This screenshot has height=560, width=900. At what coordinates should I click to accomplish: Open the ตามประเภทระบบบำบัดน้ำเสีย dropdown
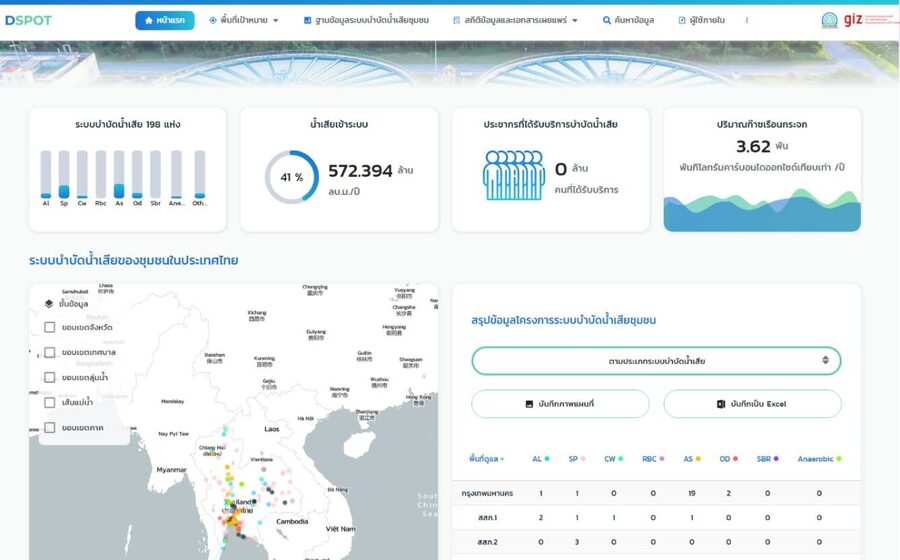[656, 361]
